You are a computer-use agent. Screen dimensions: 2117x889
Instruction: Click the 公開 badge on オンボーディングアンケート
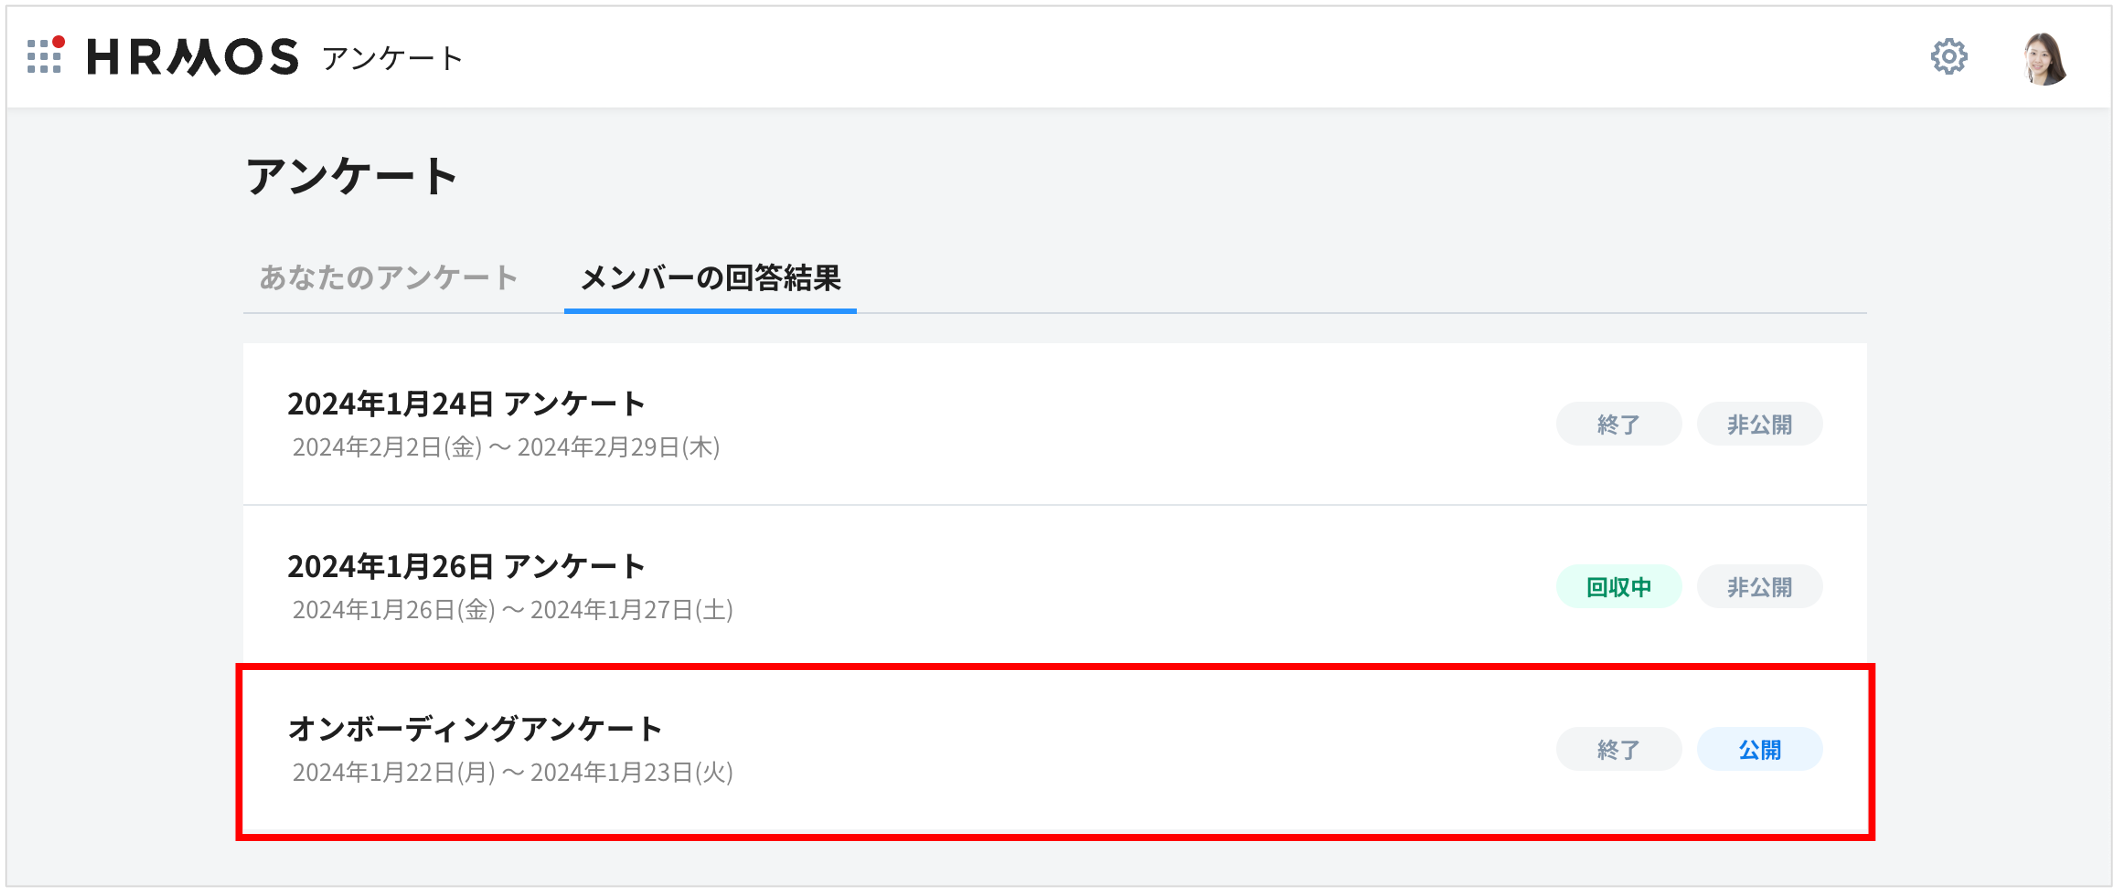pyautogui.click(x=1759, y=748)
